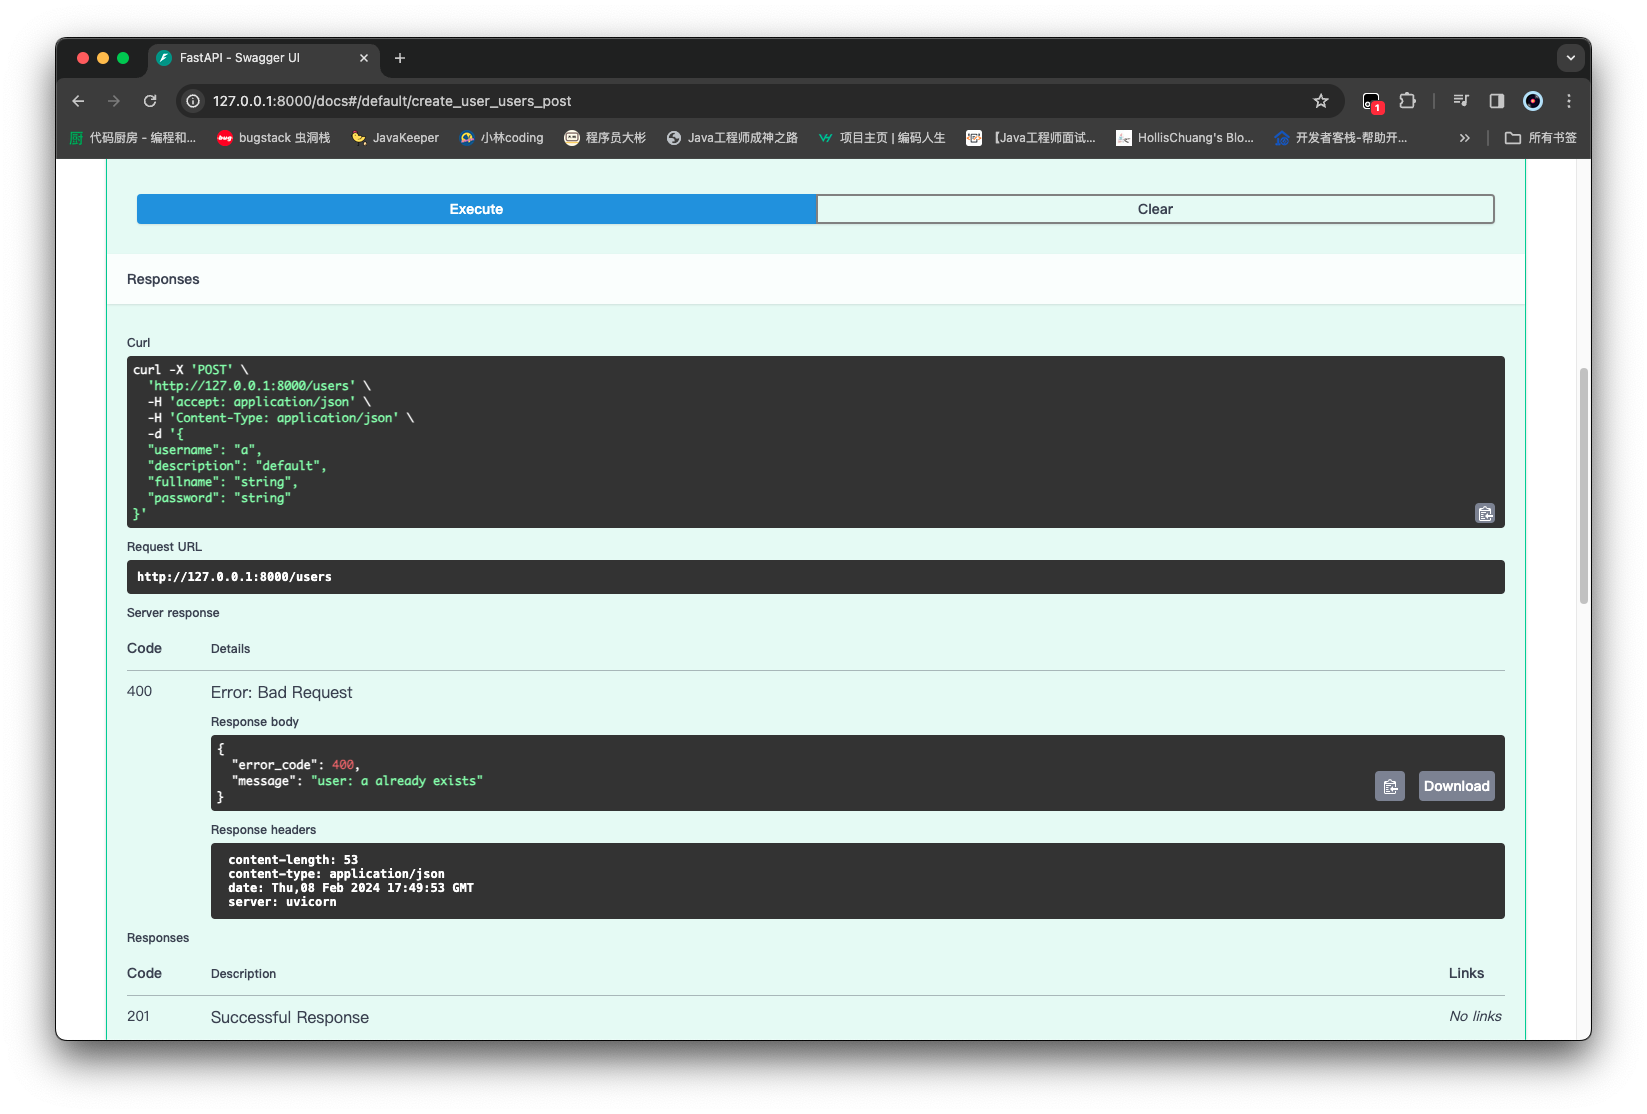Open the 所有书签 bookmarks folder

pos(1541,138)
